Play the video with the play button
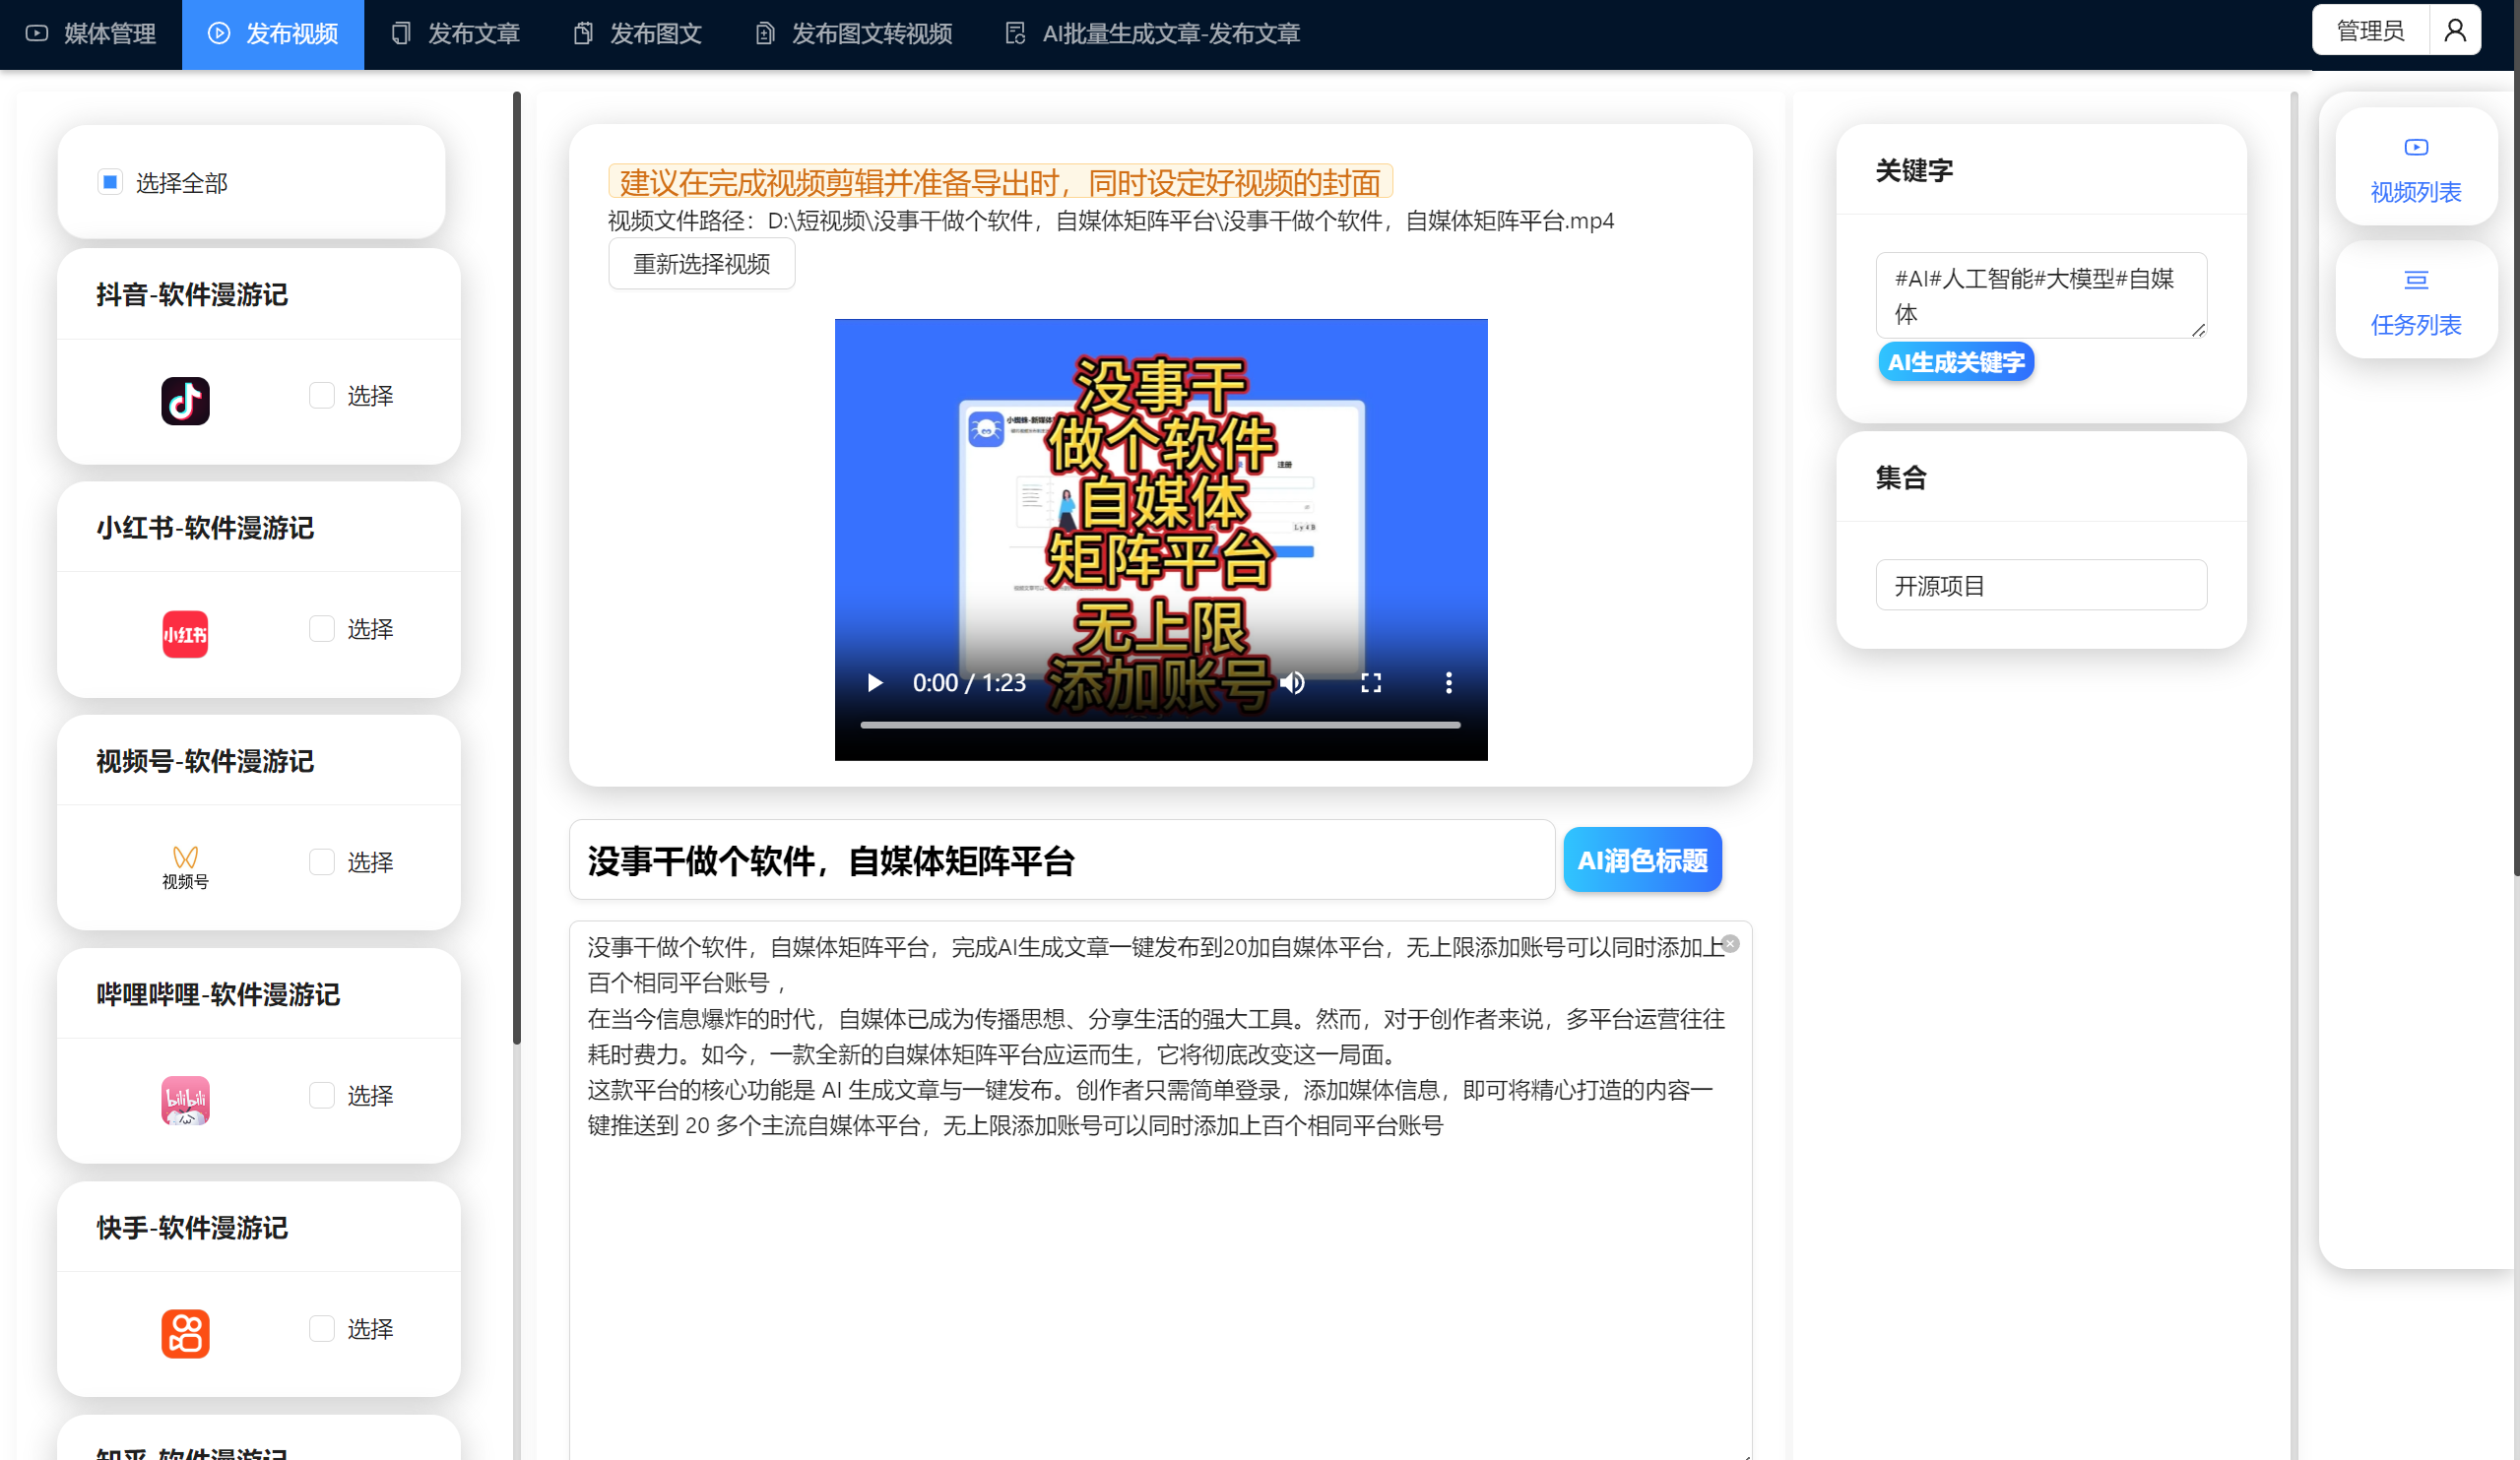The image size is (2520, 1460). pos(875,683)
